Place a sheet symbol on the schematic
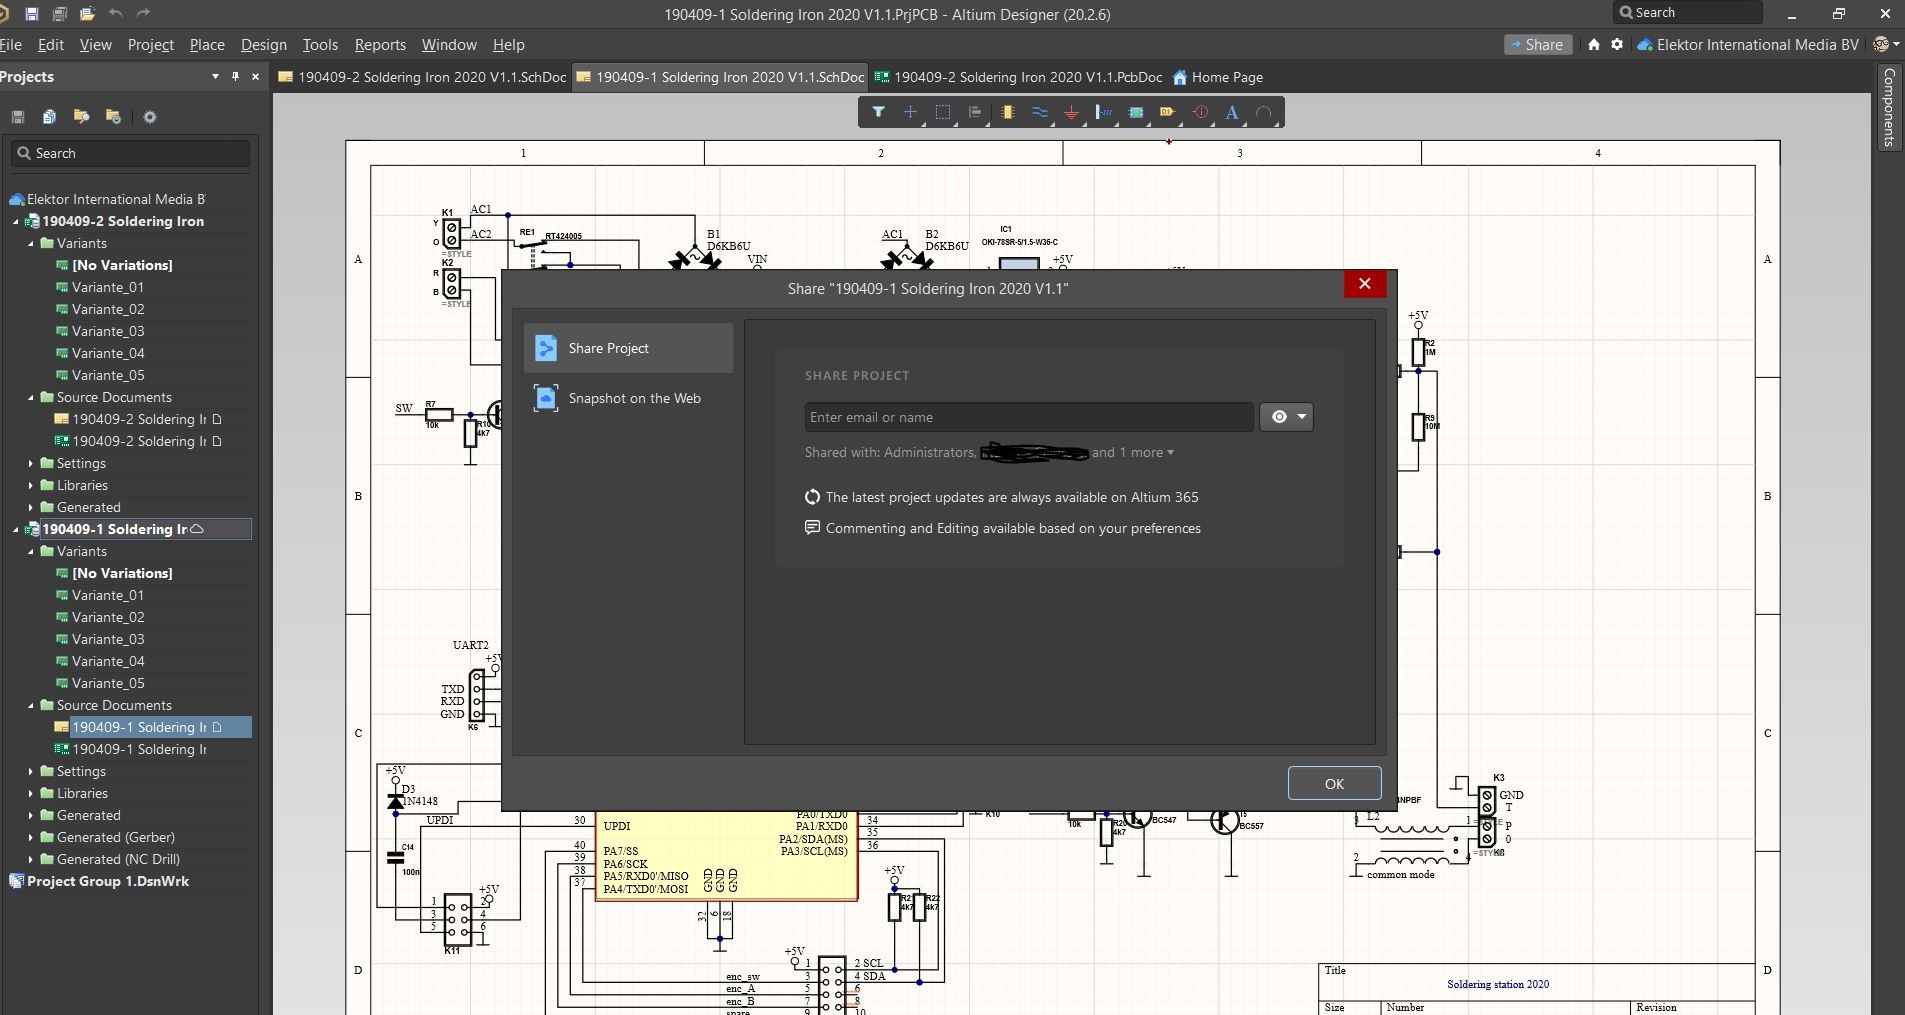The image size is (1905, 1015). [1135, 112]
